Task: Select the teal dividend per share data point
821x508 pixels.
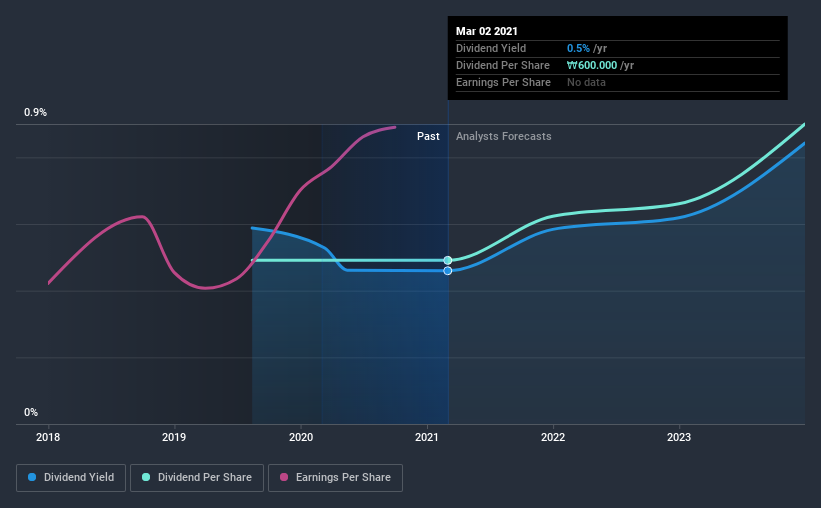Action: [448, 260]
